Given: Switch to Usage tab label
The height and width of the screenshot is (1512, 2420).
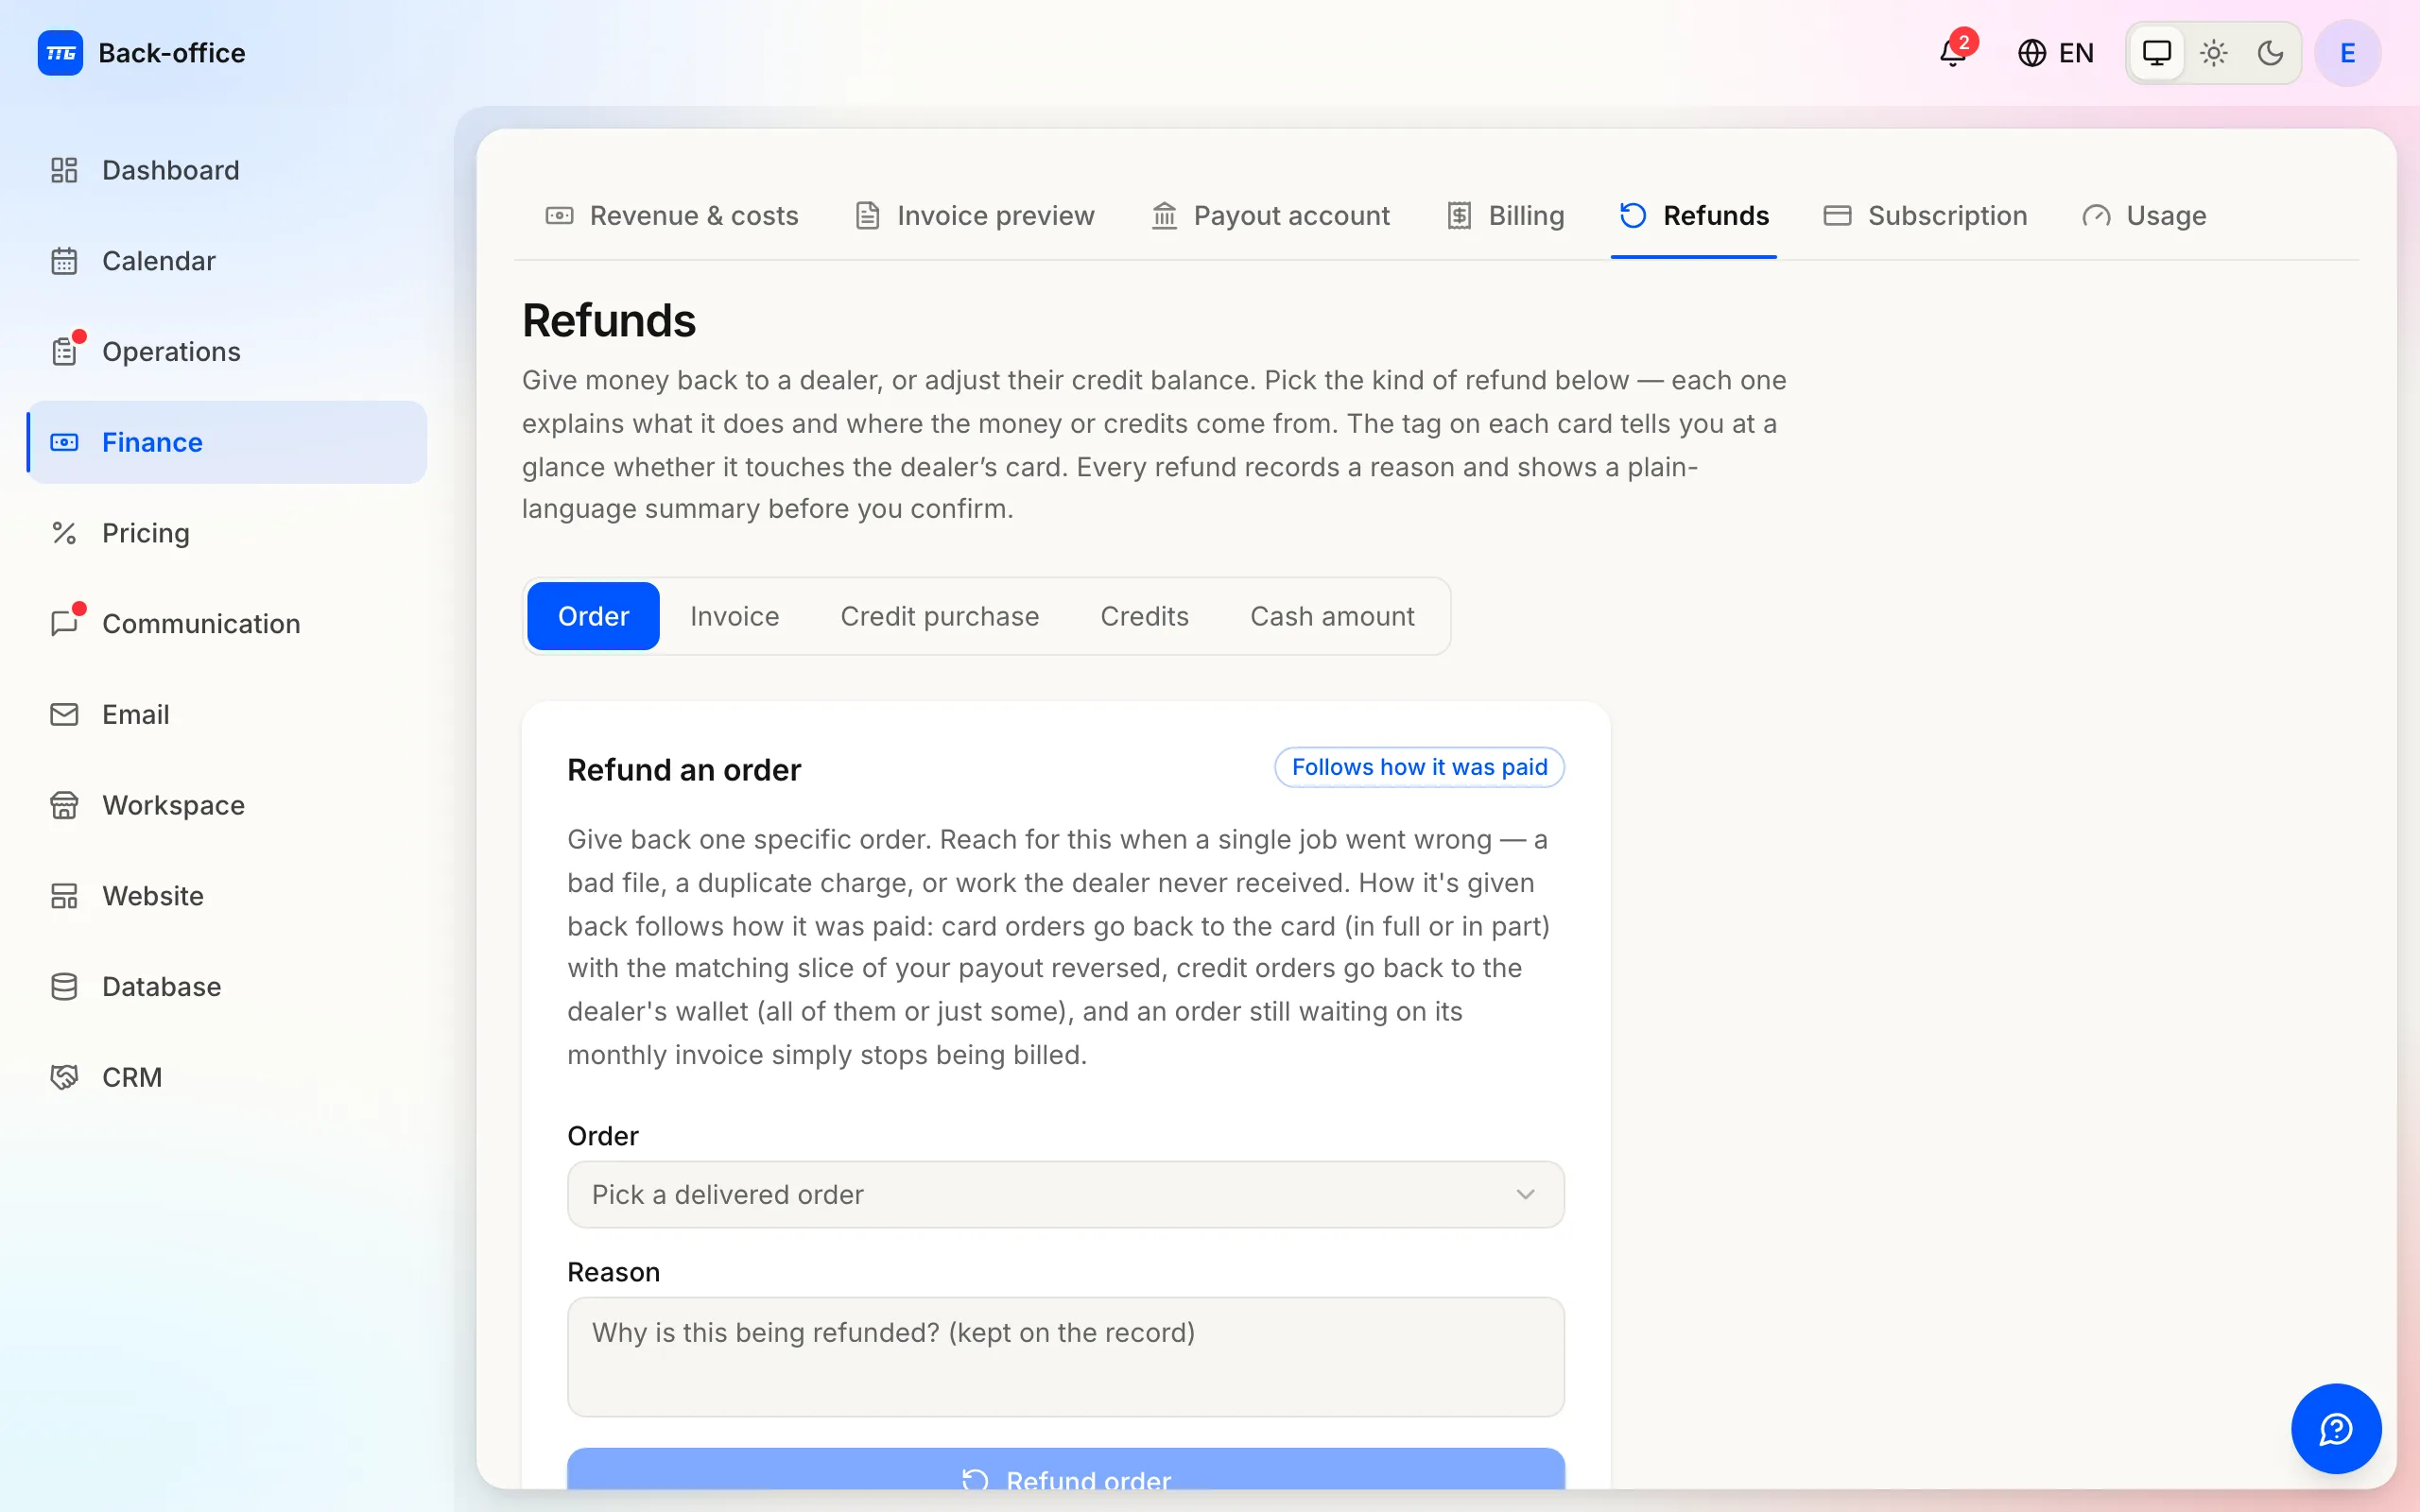Looking at the screenshot, I should click(x=2166, y=216).
